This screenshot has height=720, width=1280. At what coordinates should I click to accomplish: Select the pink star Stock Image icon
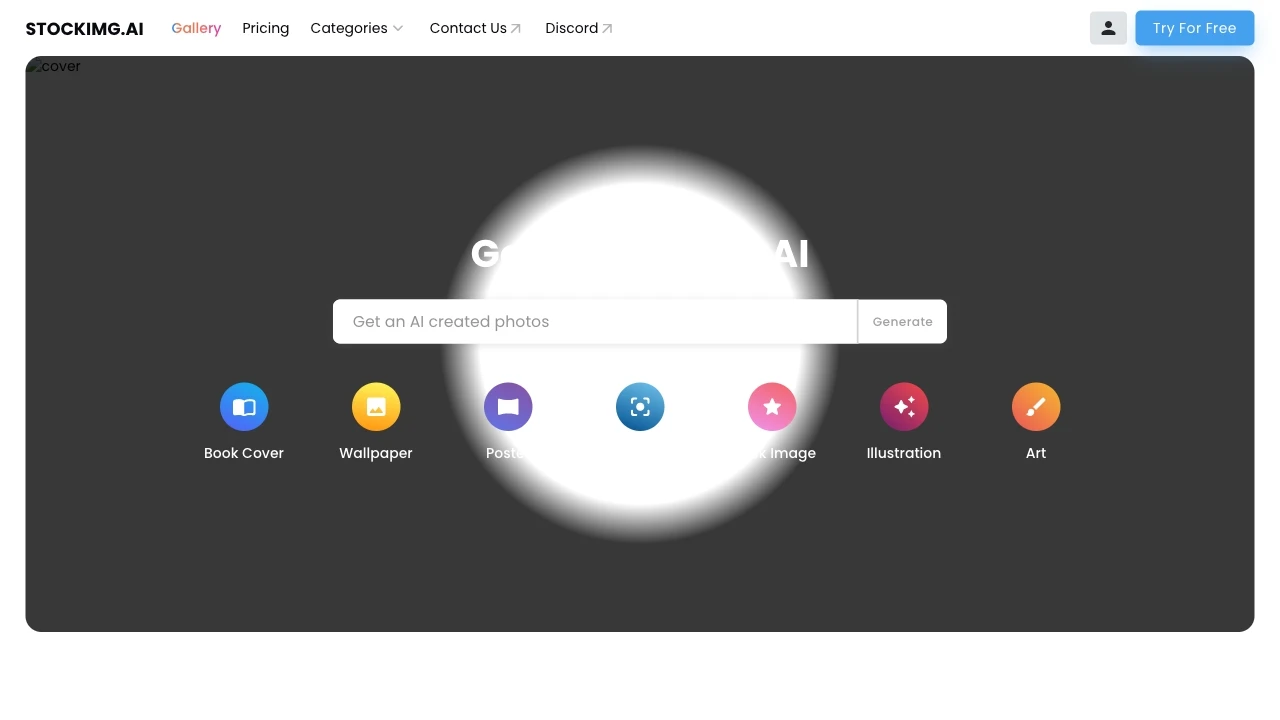click(x=772, y=406)
